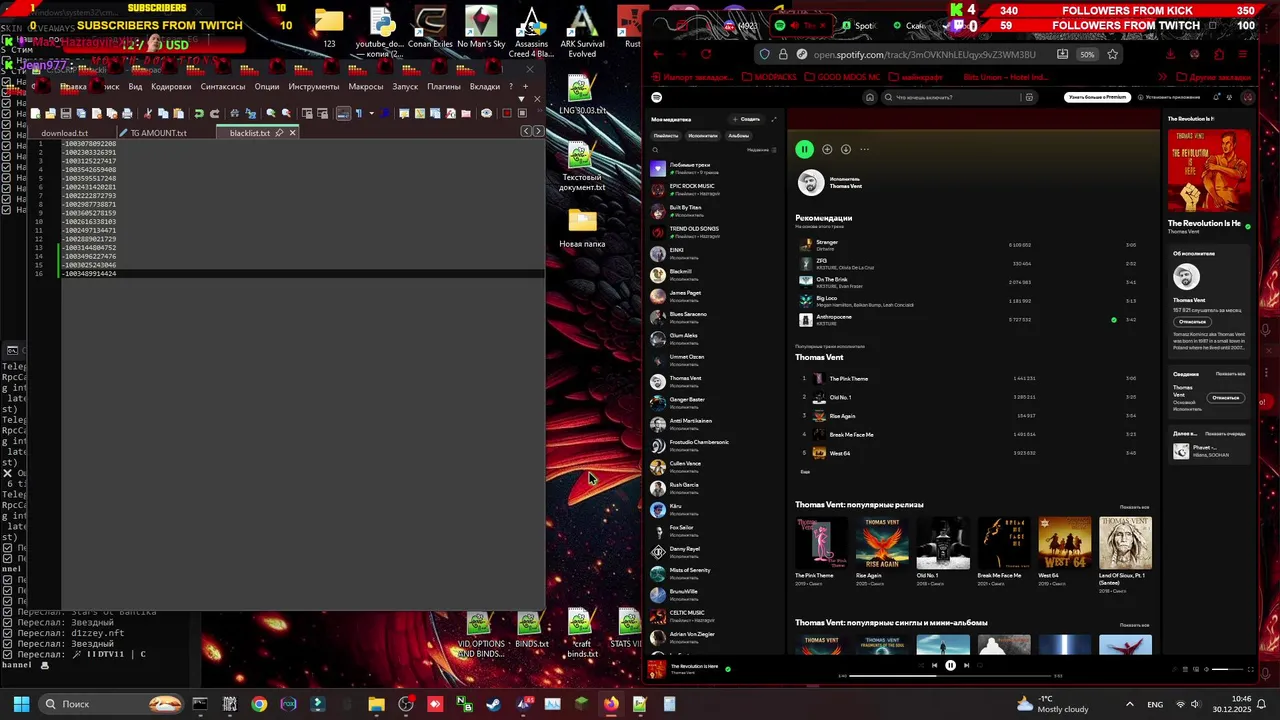Click the Replace icon in Notepad++ toolbar

(x=250, y=114)
